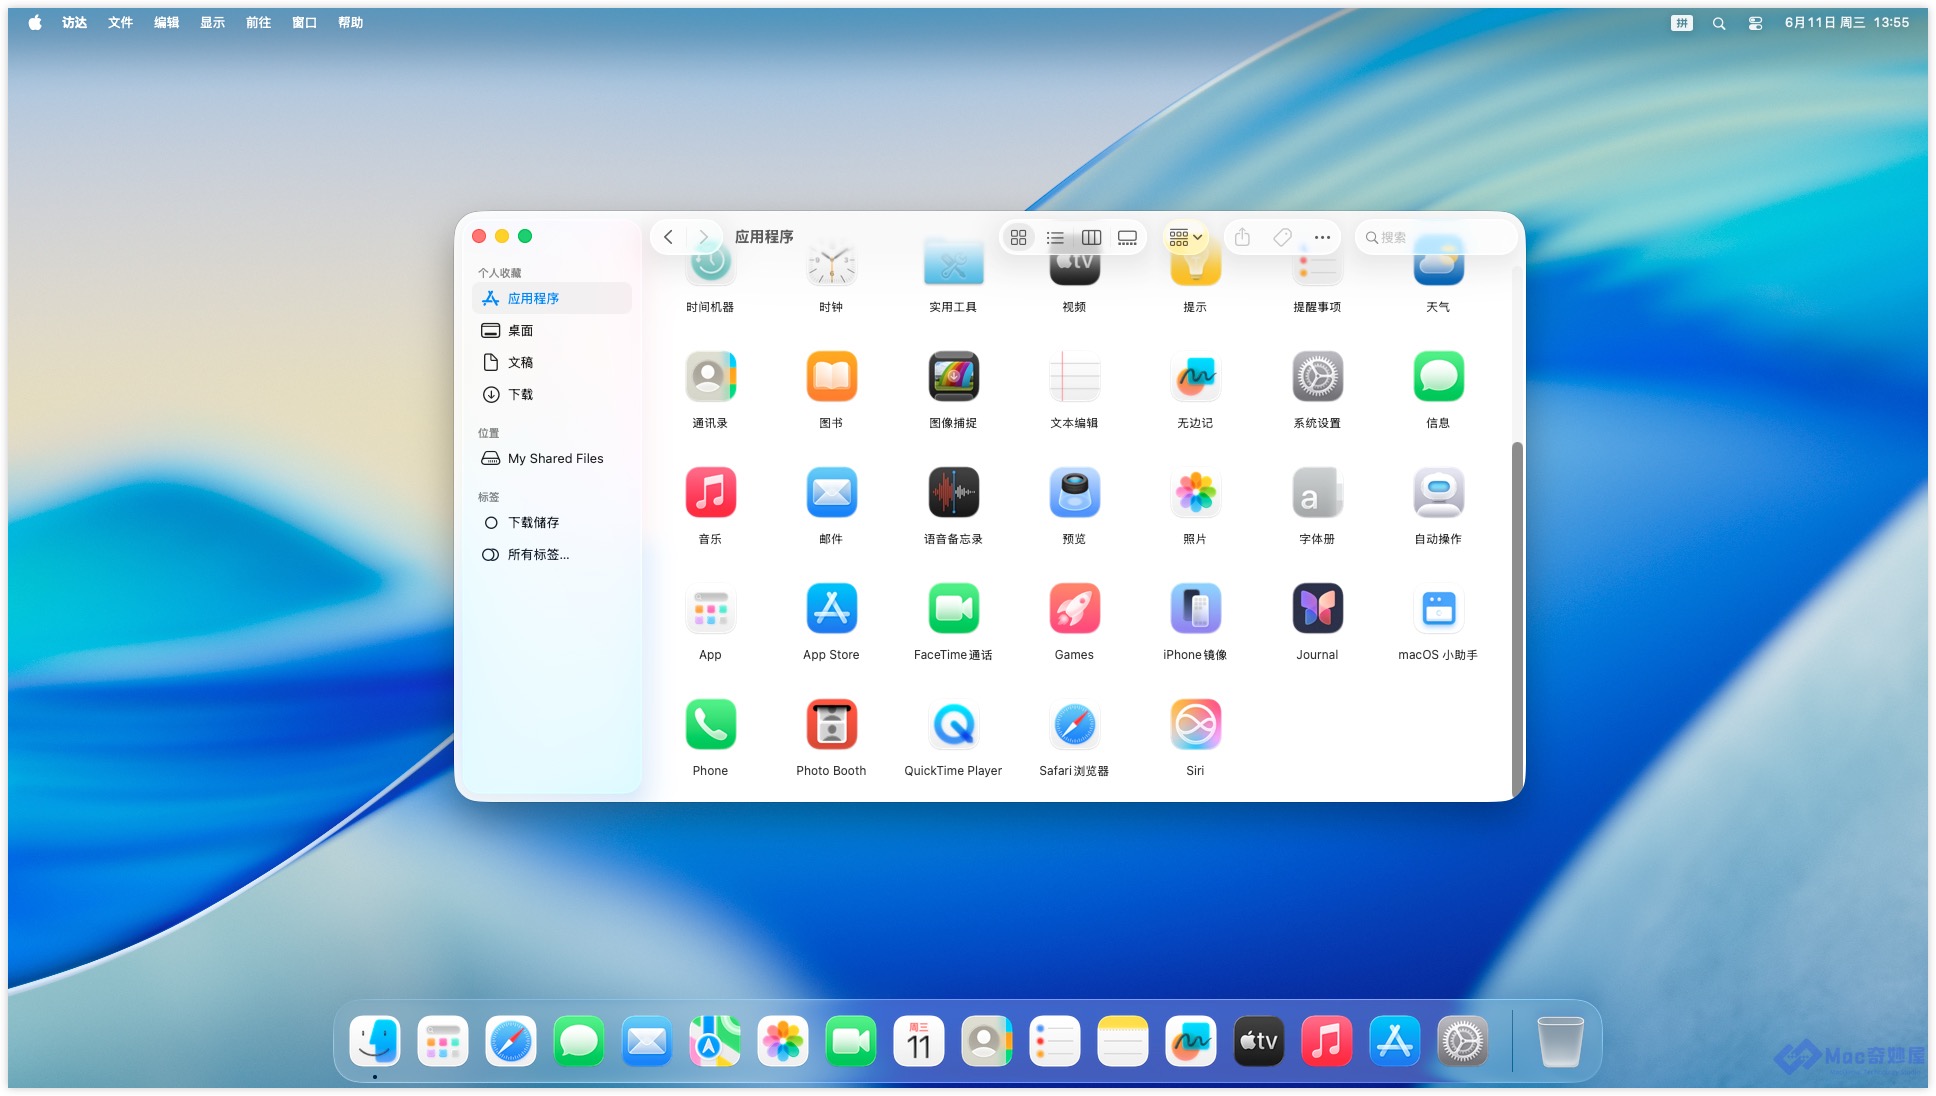Click the input method icon in menu bar
The image size is (1936, 1096).
1682,23
